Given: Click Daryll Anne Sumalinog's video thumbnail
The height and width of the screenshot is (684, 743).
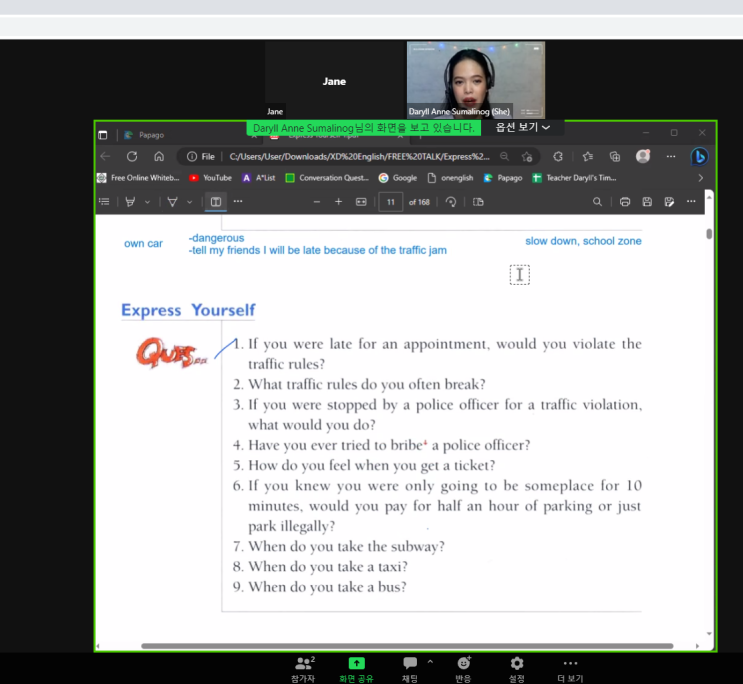Looking at the screenshot, I should (476, 80).
